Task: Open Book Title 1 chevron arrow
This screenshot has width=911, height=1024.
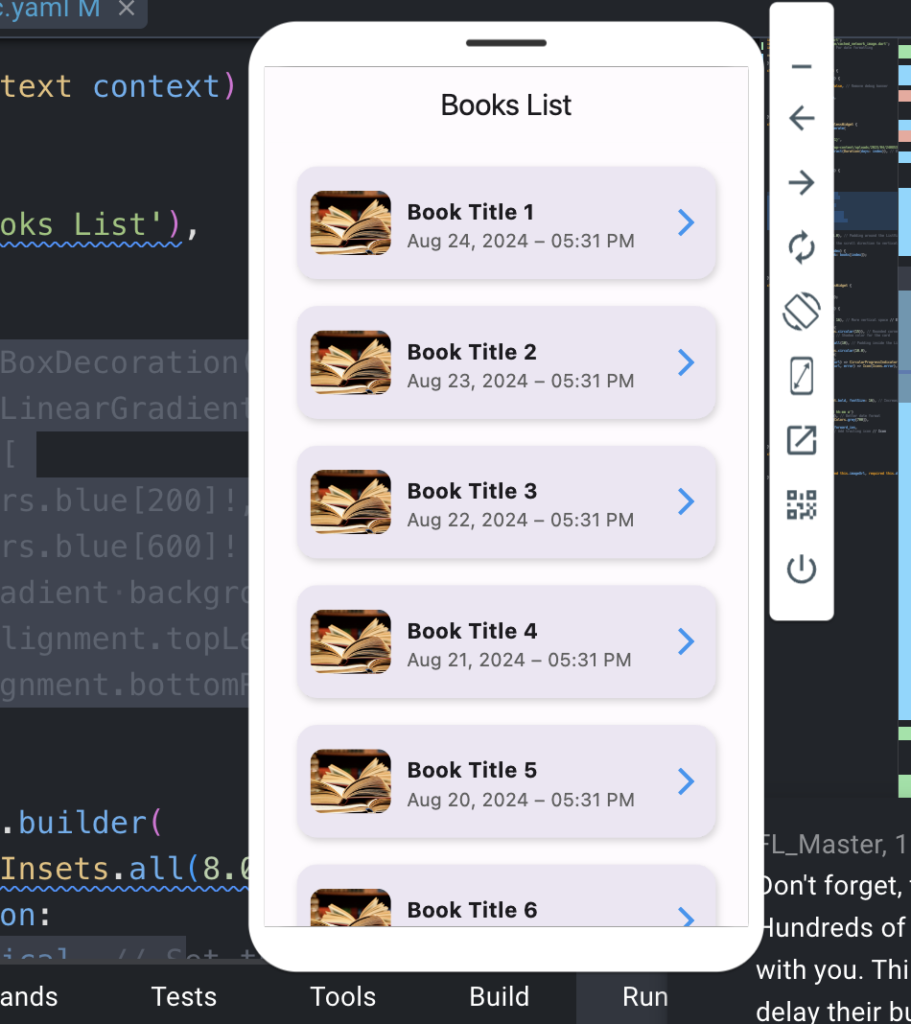Action: point(685,223)
